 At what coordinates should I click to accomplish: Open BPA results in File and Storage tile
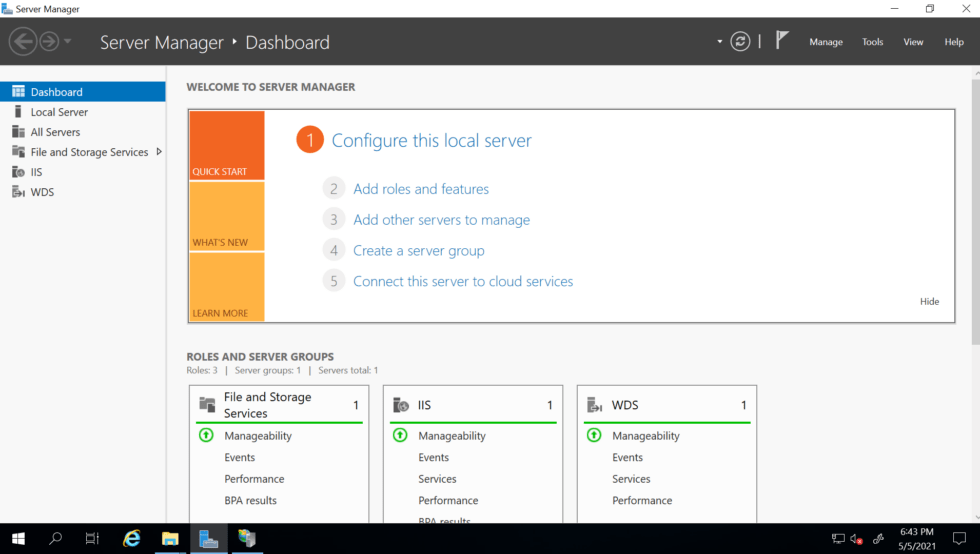(x=250, y=500)
